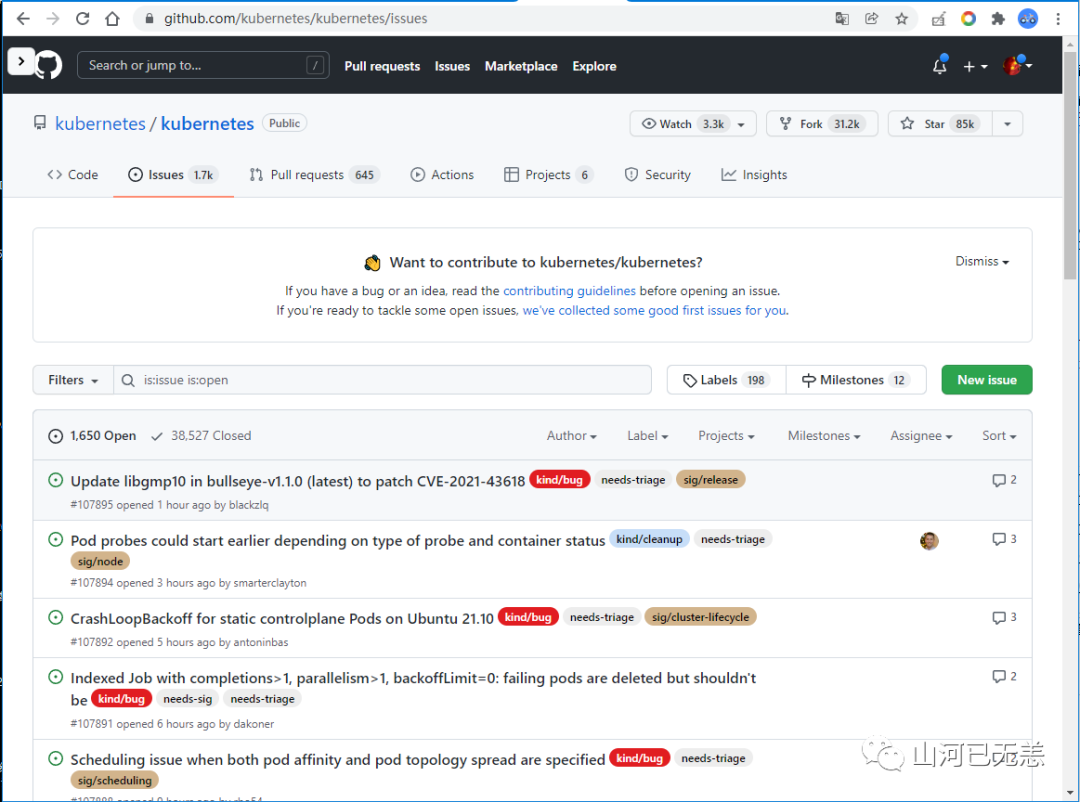Expand the sidebar arrow button

[21, 61]
